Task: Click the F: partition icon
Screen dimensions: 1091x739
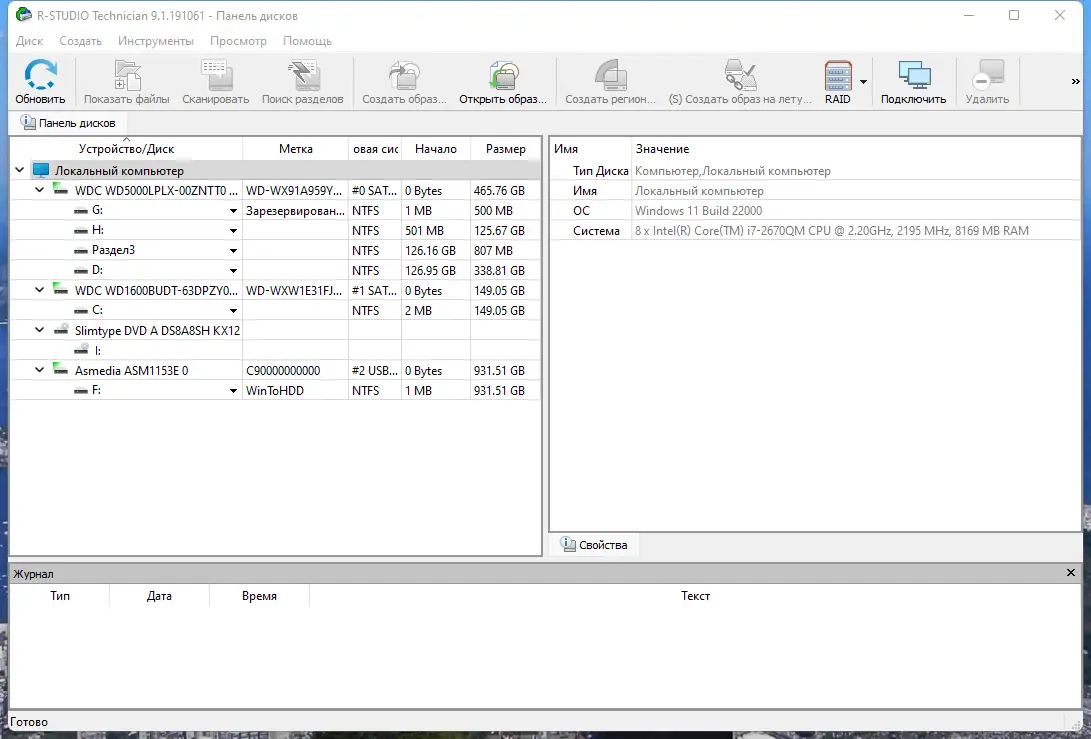Action: coord(81,390)
